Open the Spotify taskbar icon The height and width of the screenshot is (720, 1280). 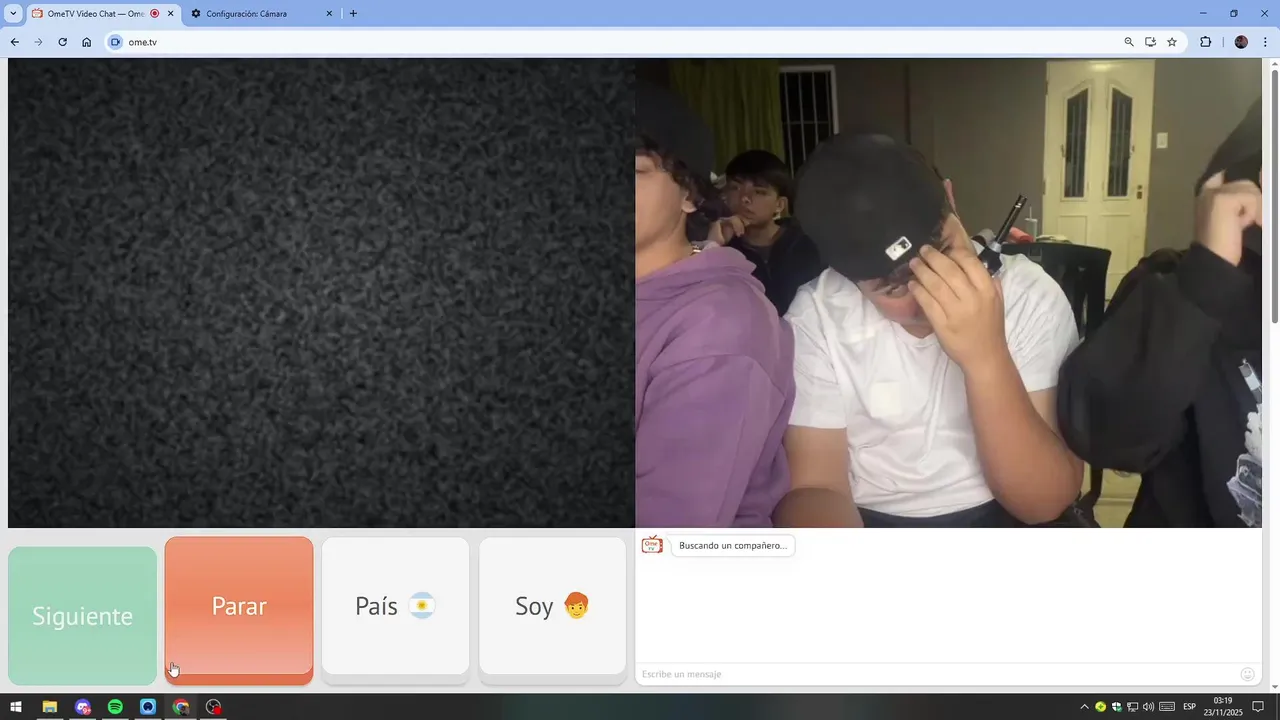click(x=115, y=707)
